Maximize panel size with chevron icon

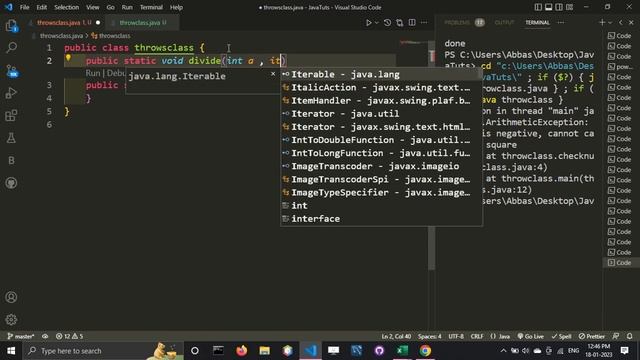click(621, 23)
